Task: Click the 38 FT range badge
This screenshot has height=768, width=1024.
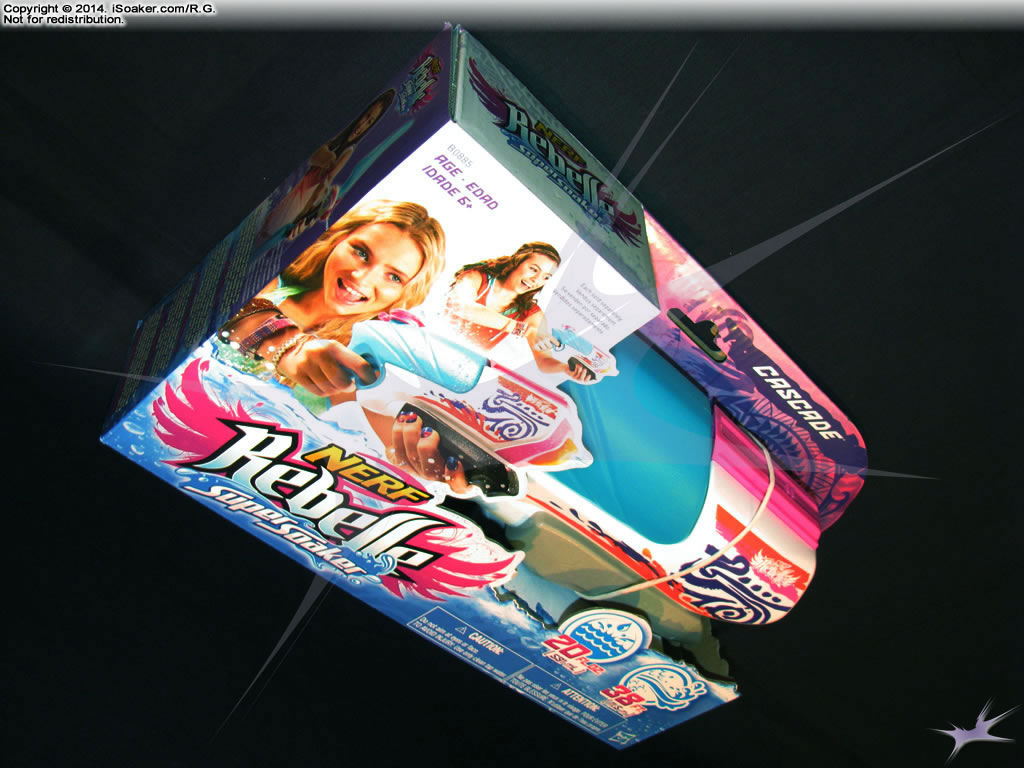Action: point(653,689)
